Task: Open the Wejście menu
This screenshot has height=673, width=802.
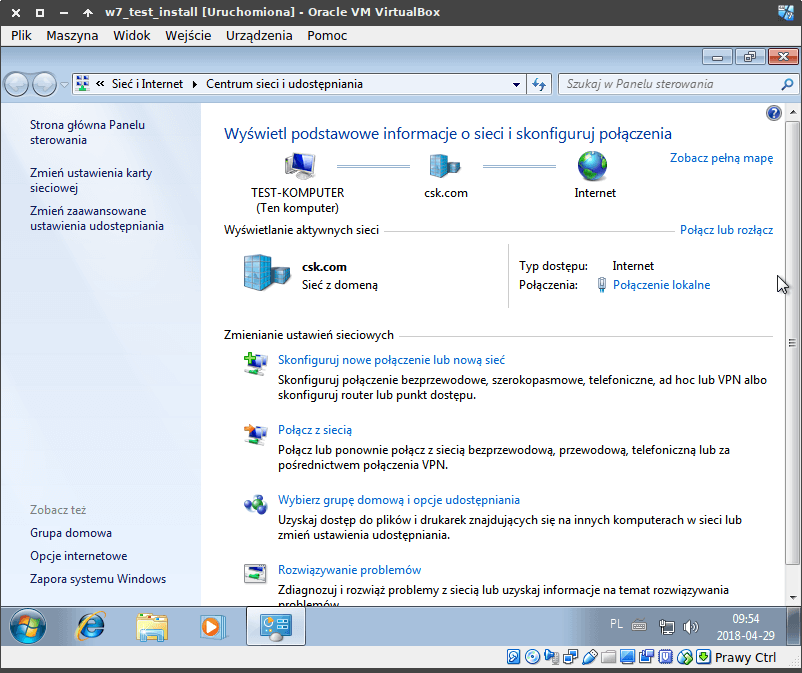Action: pos(188,36)
